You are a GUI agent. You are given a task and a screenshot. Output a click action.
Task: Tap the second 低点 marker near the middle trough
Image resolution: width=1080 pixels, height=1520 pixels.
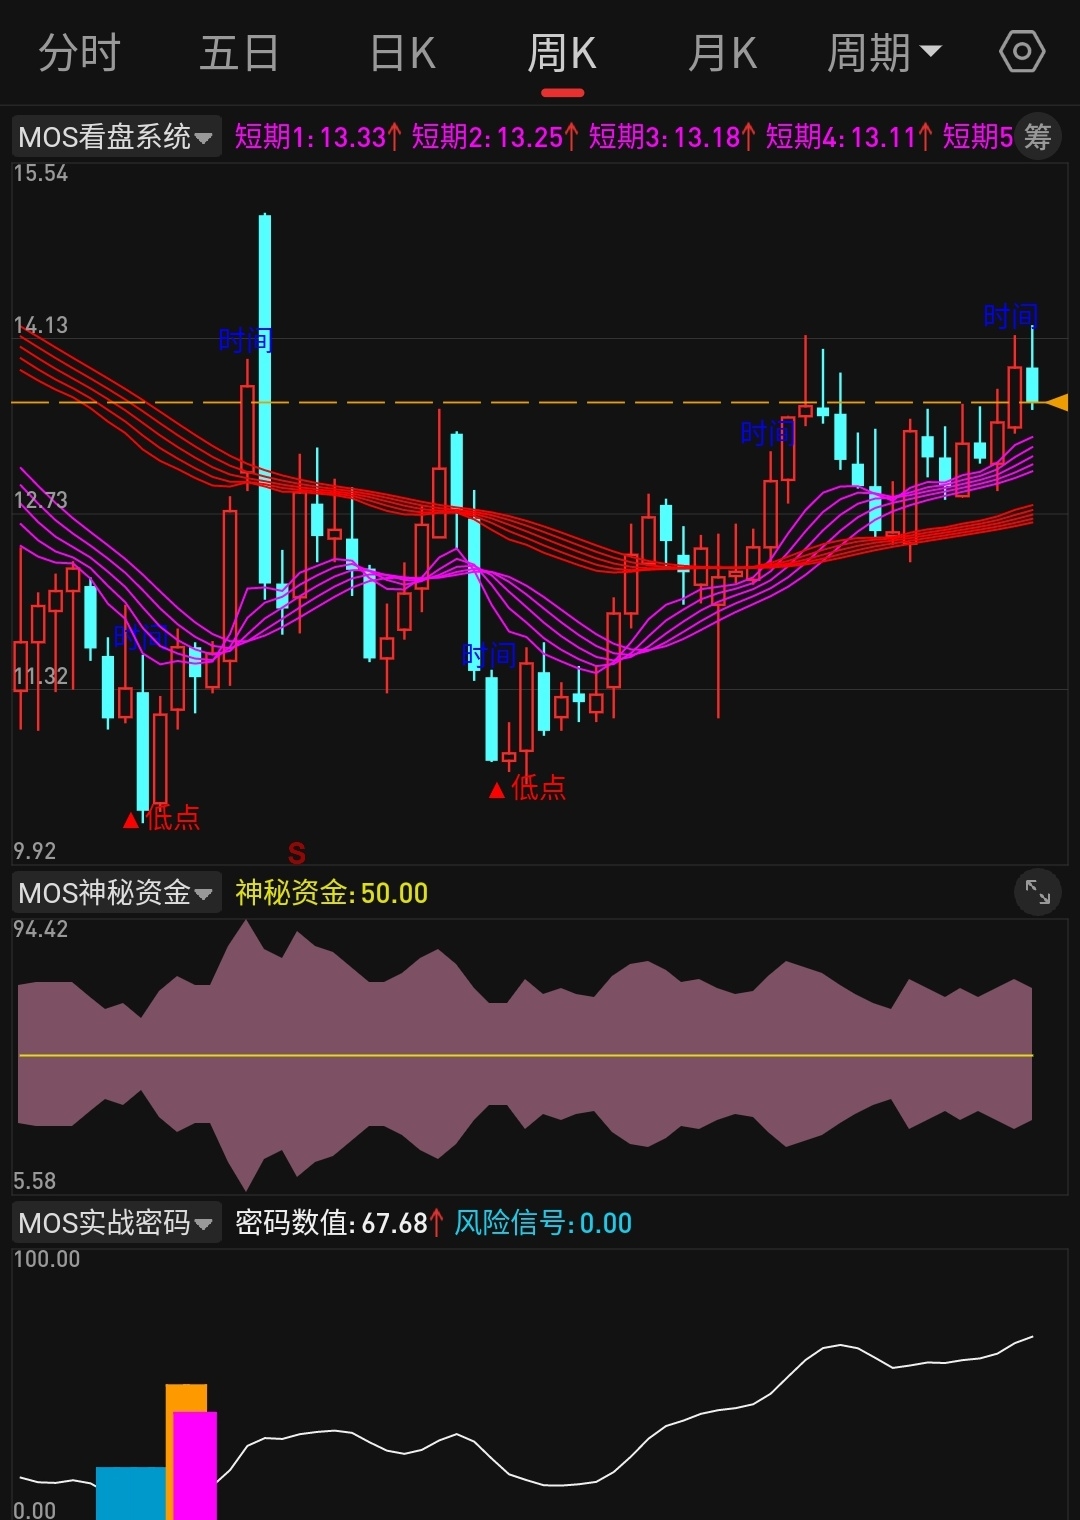coord(527,789)
